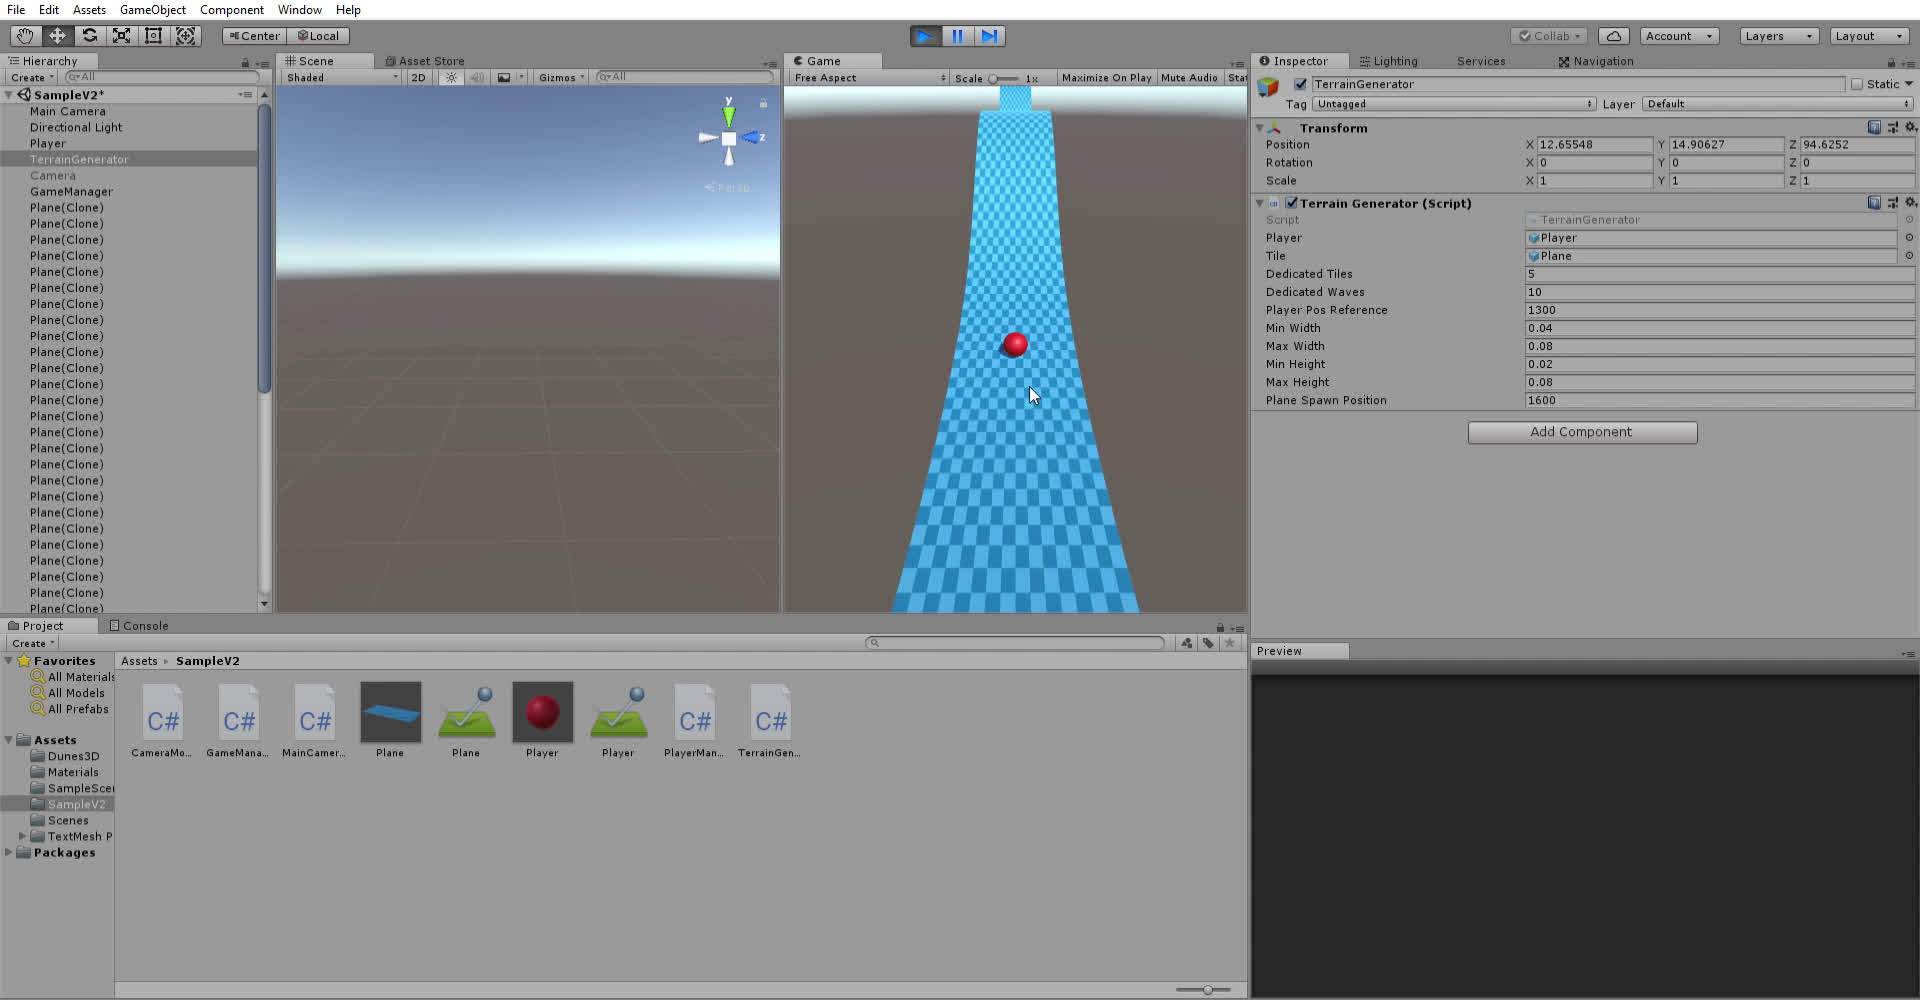Image resolution: width=1920 pixels, height=1000 pixels.
Task: Select the Rect transform tool
Action: pos(153,35)
